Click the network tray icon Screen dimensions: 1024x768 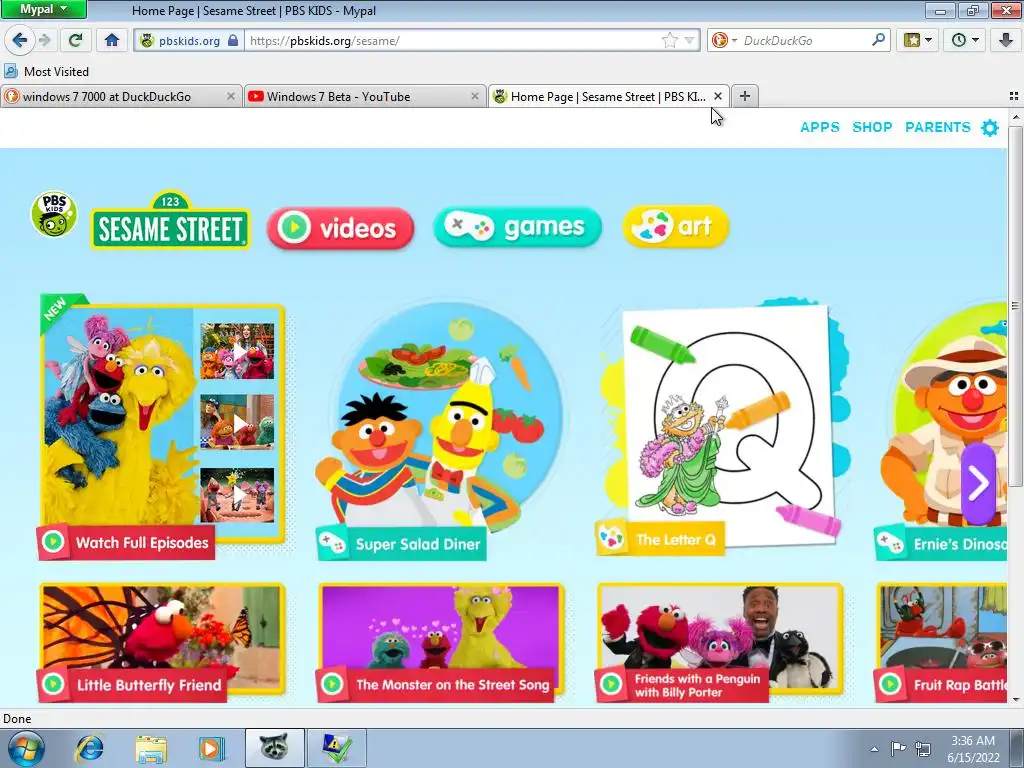(923, 748)
